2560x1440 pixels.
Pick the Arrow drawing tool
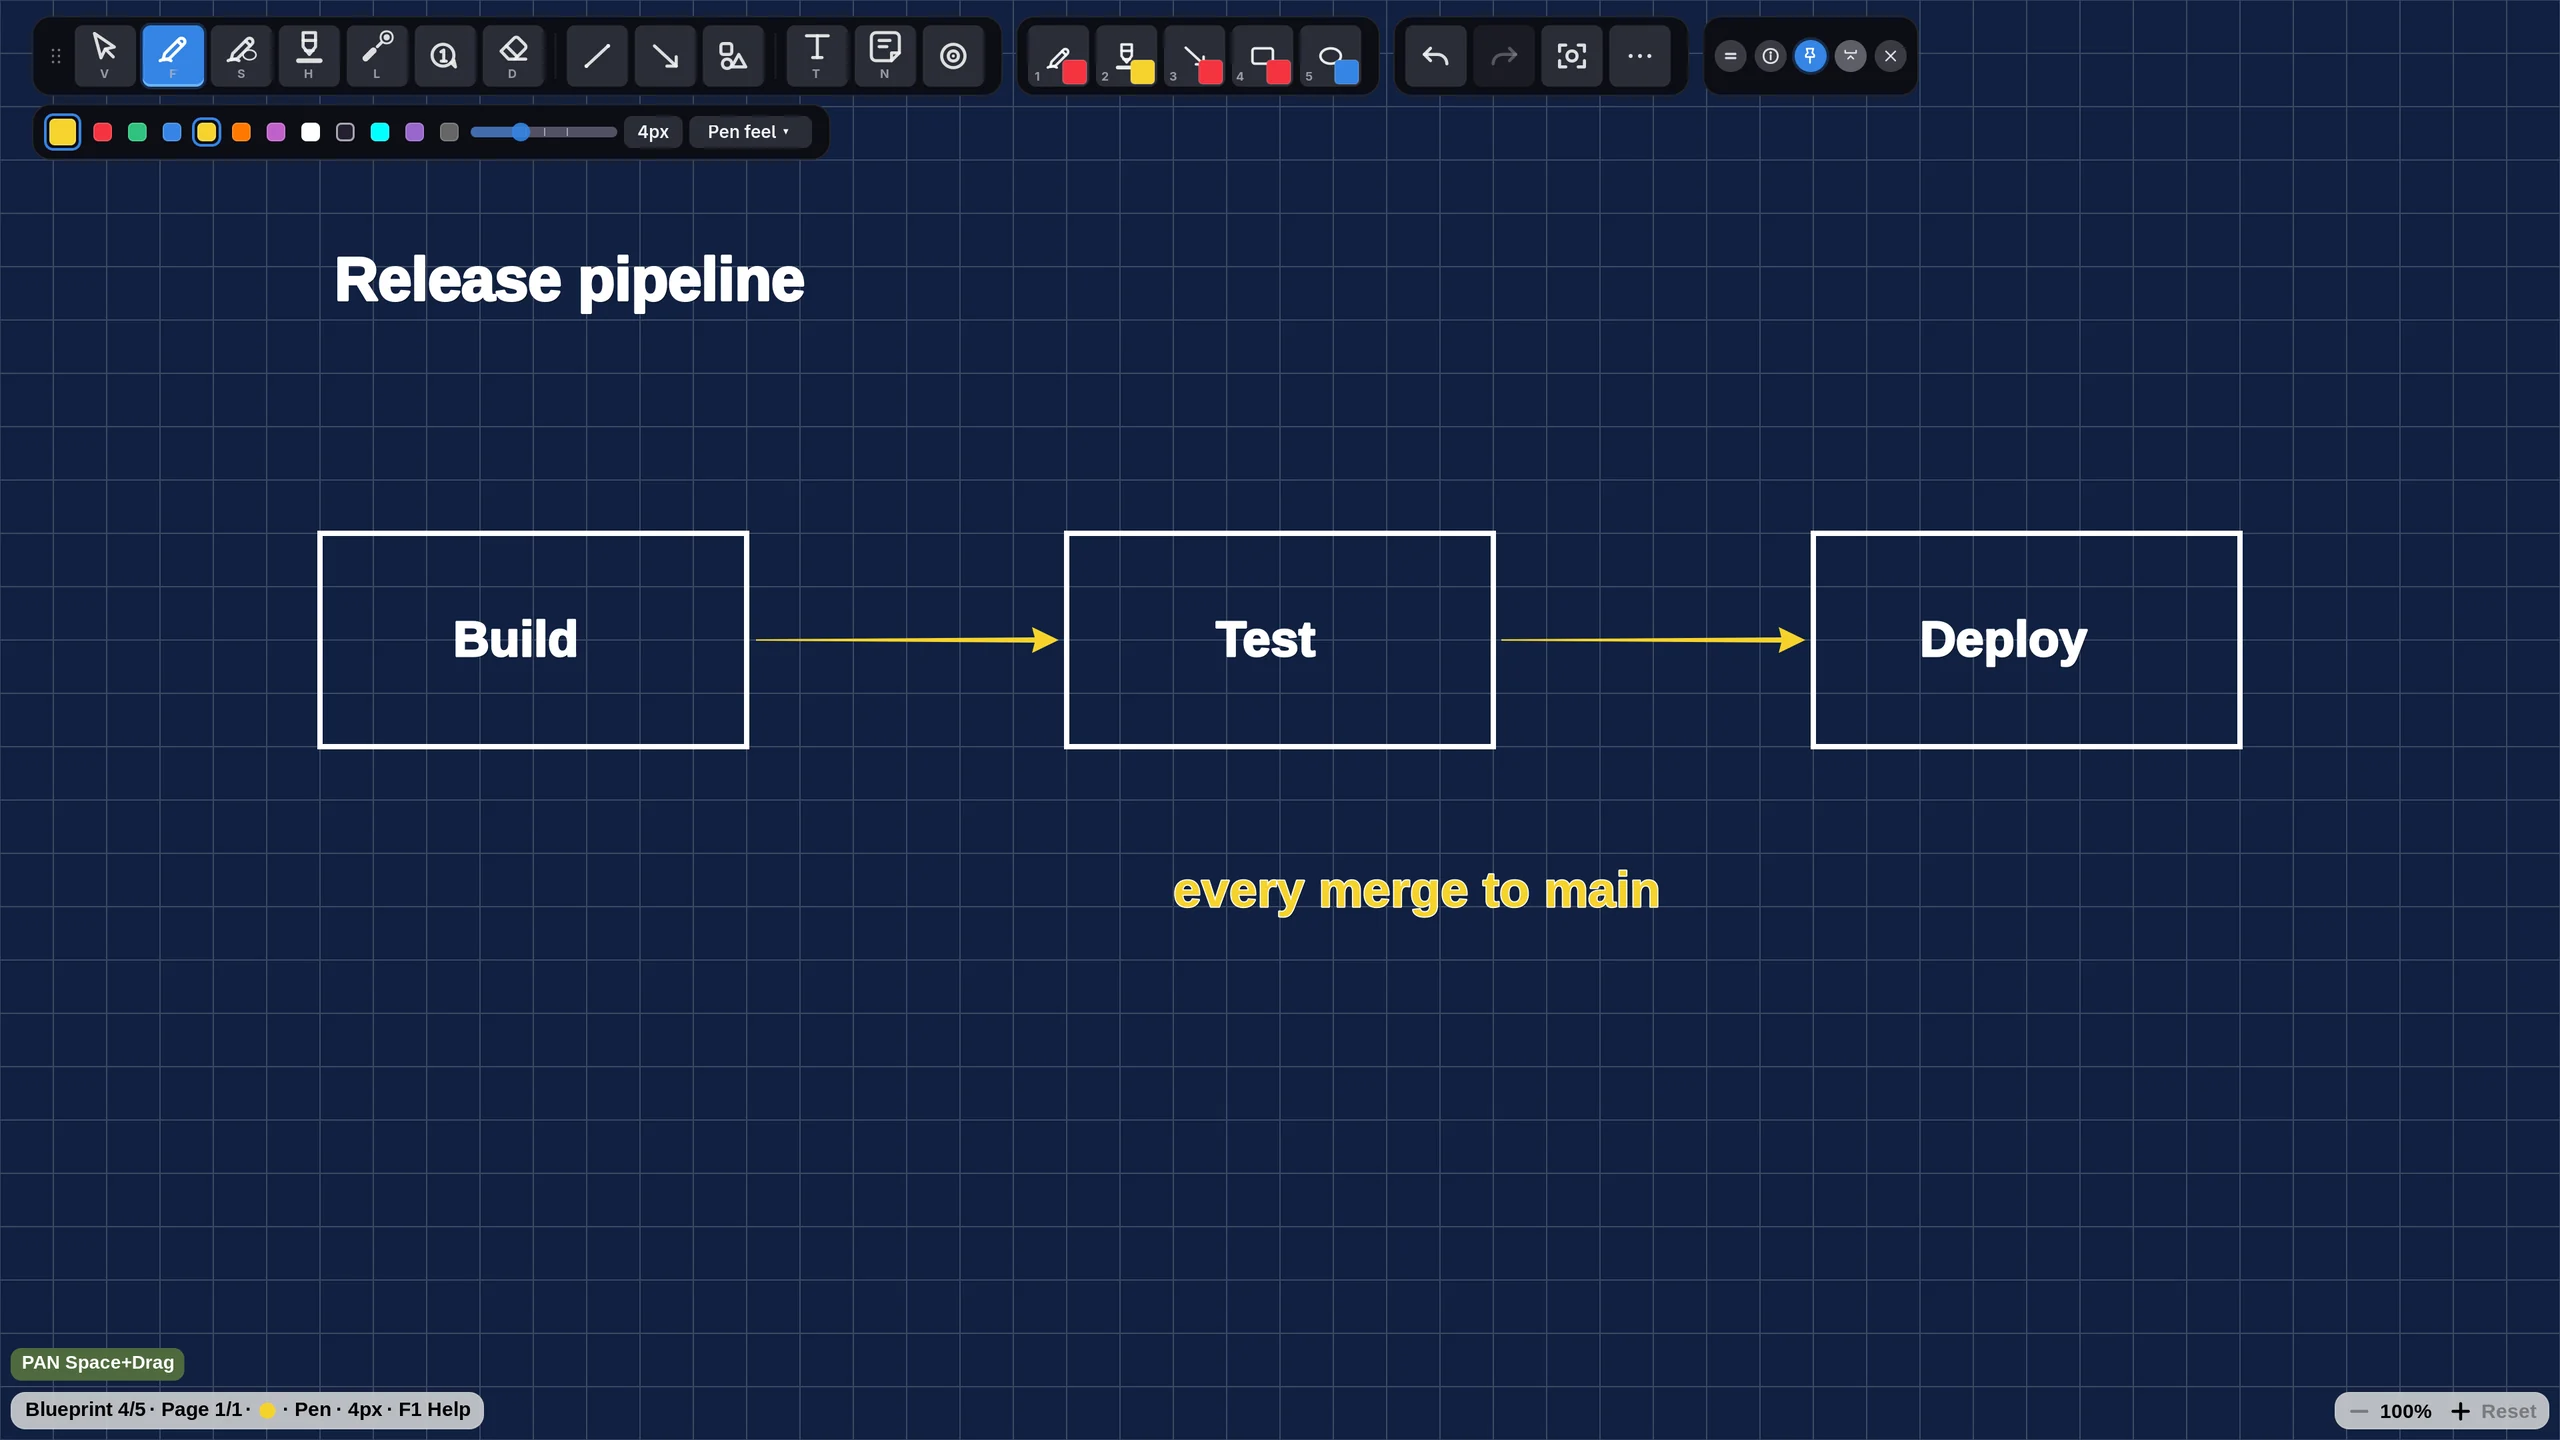click(665, 56)
